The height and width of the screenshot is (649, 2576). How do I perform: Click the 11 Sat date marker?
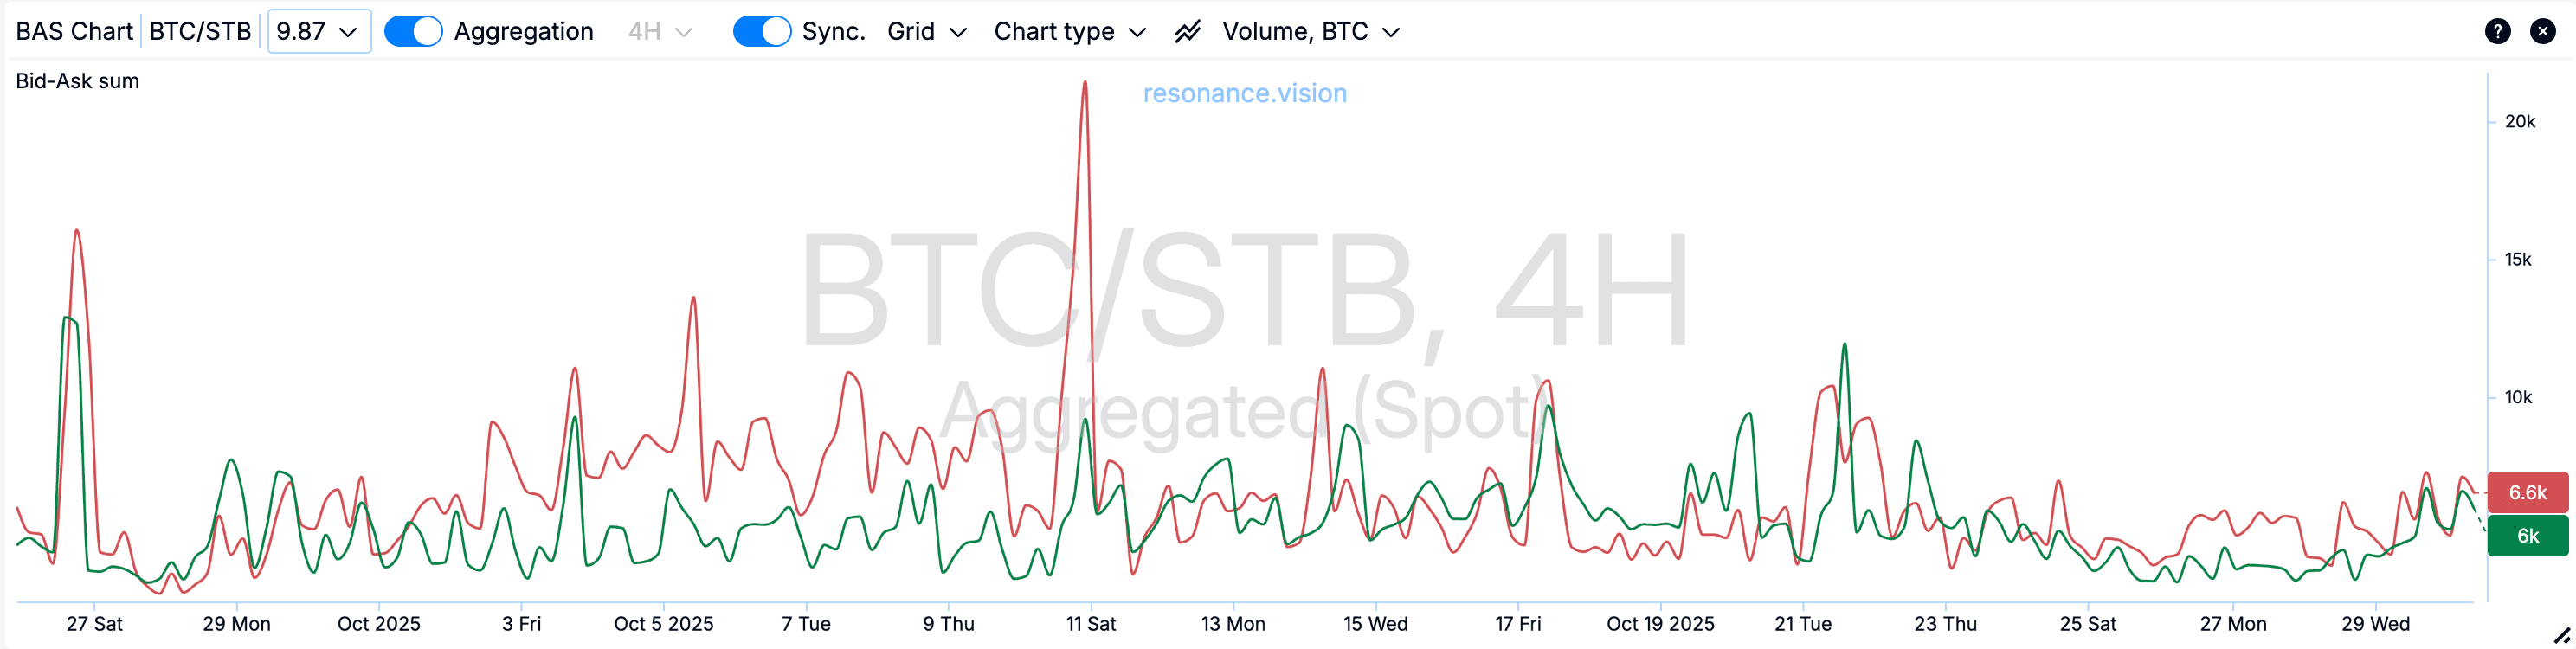click(1090, 624)
